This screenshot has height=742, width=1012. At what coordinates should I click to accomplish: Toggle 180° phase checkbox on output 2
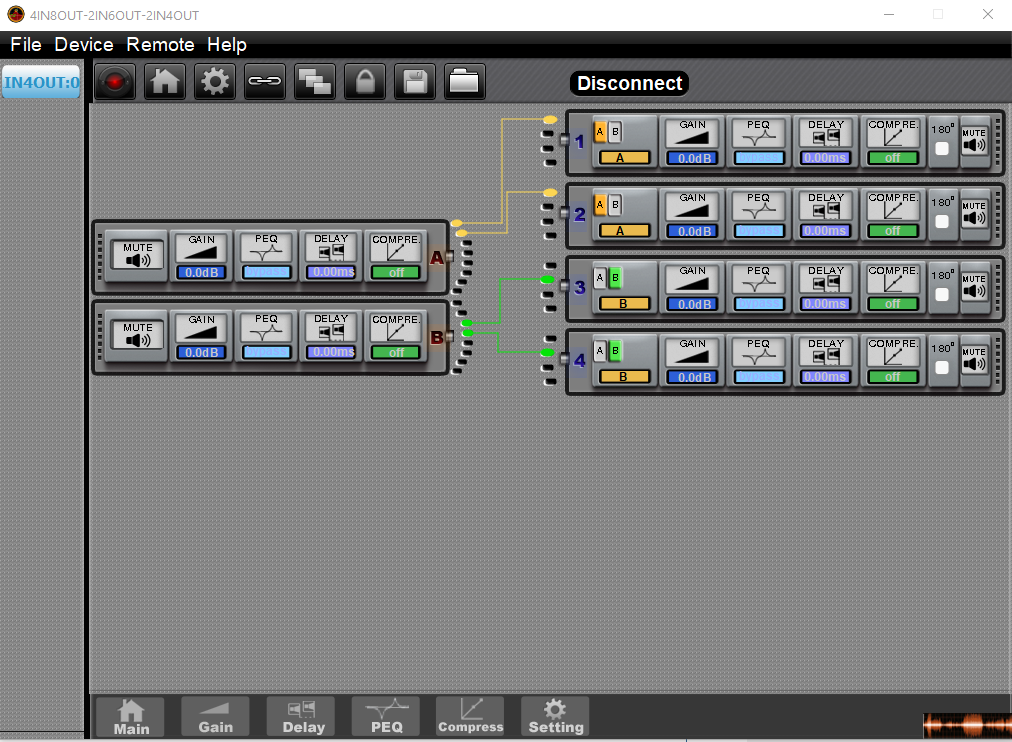click(942, 221)
